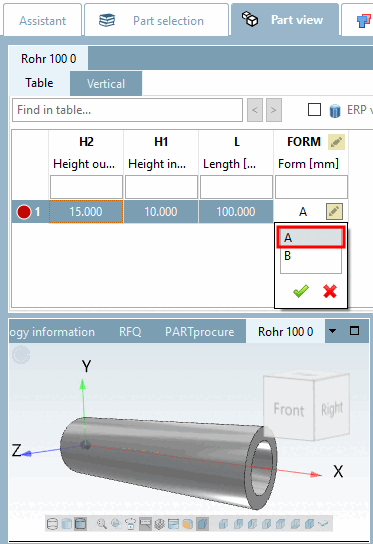This screenshot has height=544, width=373.
Task: Open the technology information tab
Action: [x=52, y=332]
